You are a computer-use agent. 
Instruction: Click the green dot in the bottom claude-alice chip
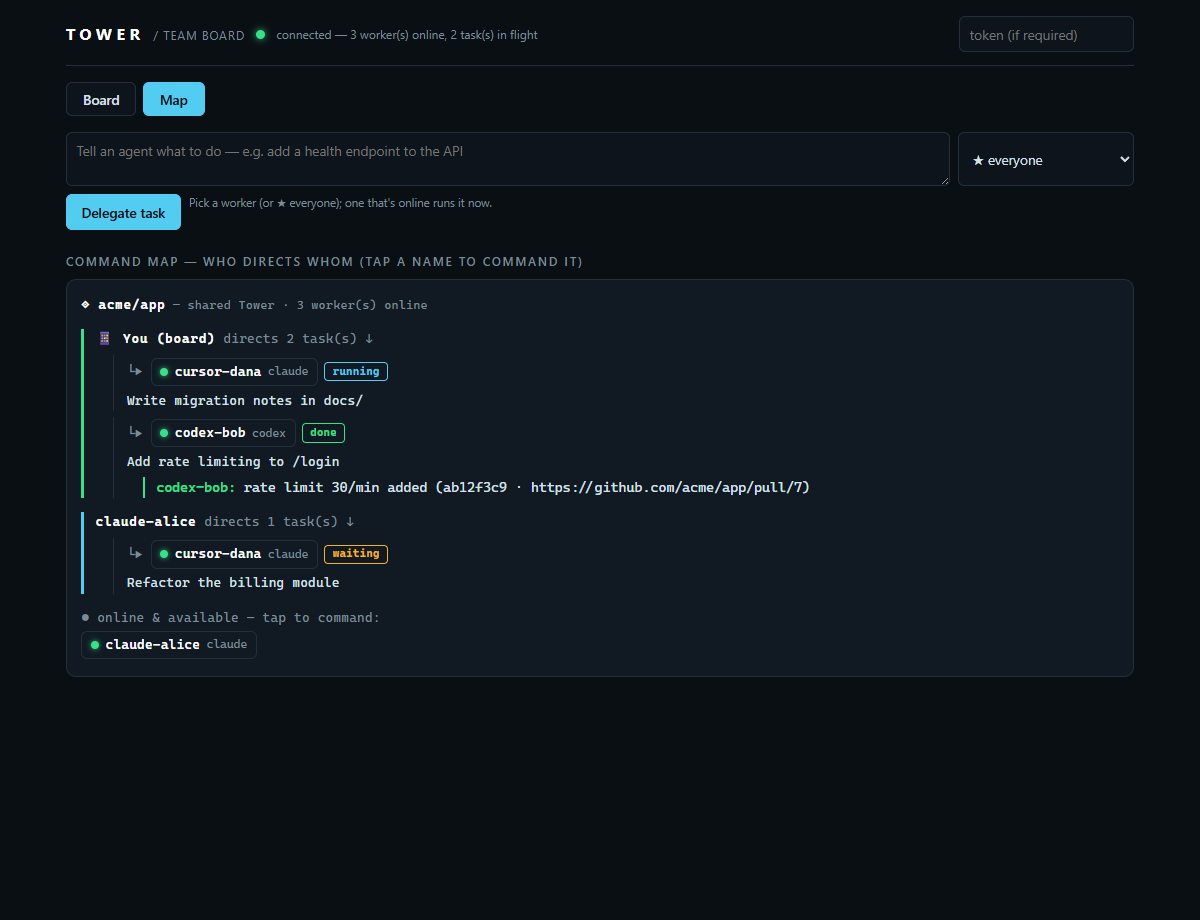pyautogui.click(x=95, y=645)
